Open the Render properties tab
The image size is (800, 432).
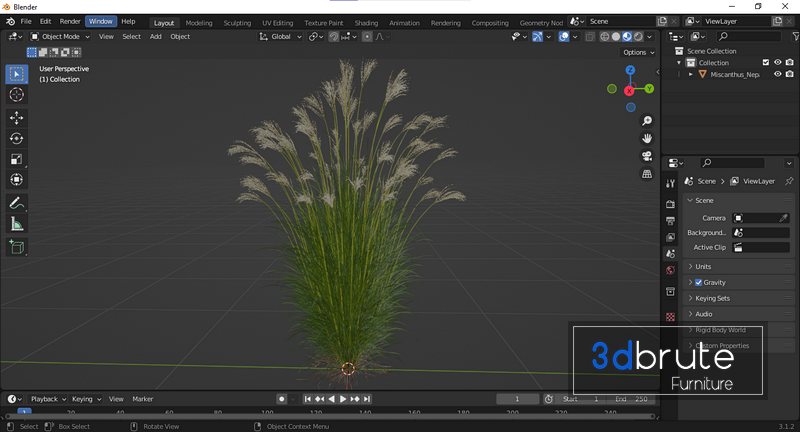[x=670, y=204]
